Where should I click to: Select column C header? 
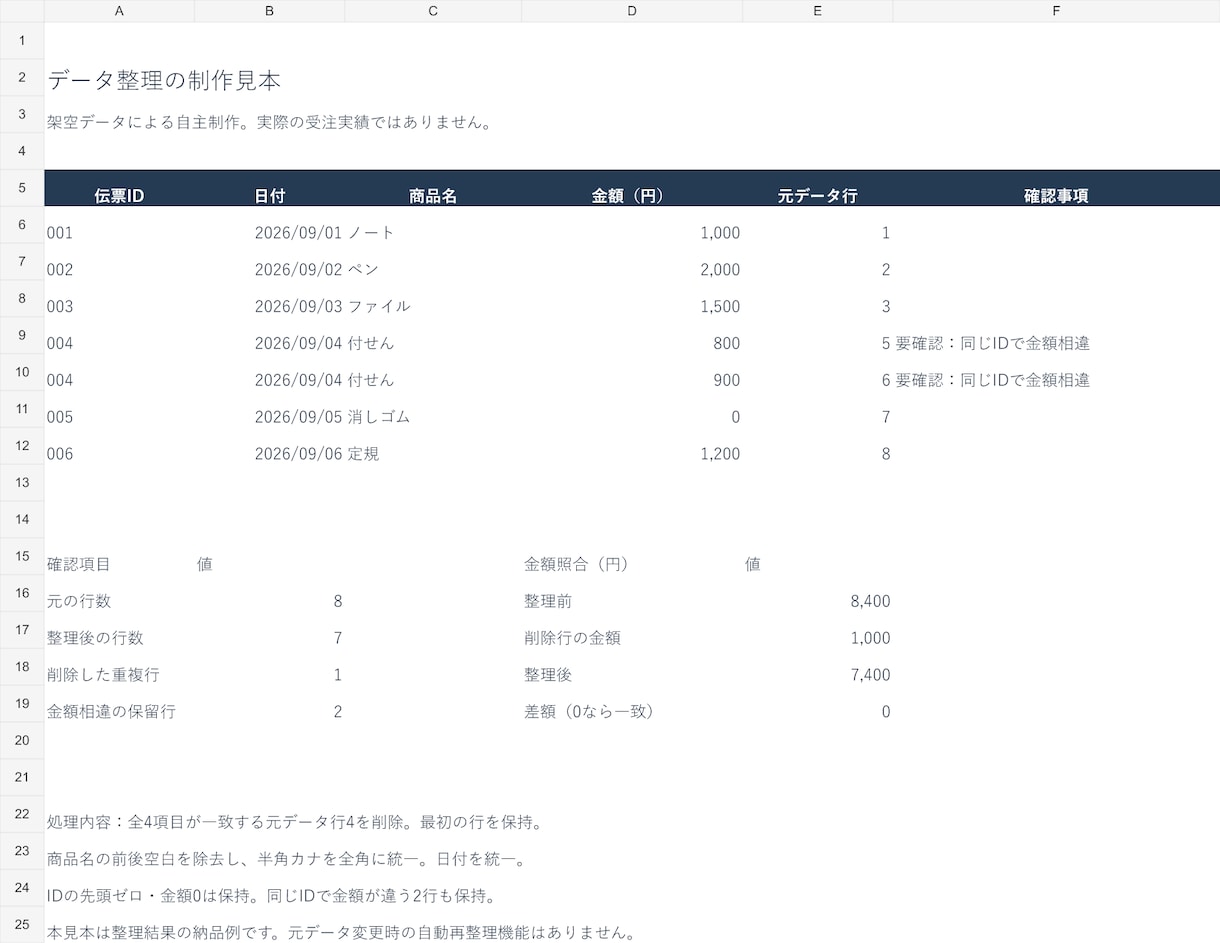pos(433,11)
